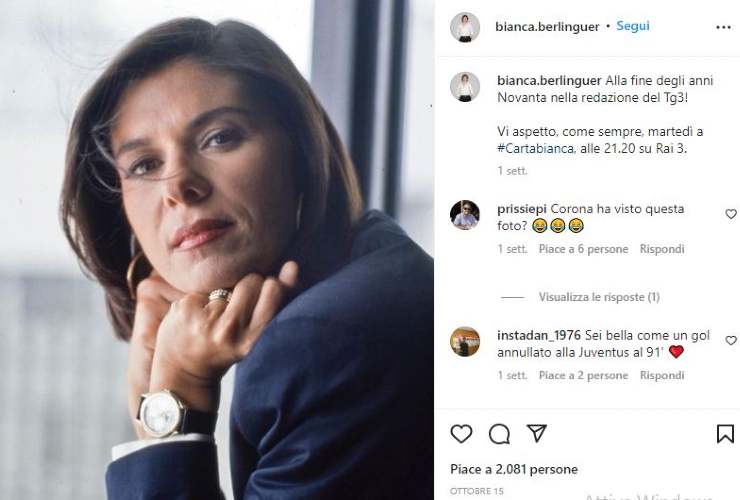The image size is (740, 500).
Task: Open bianca.berlinguer profile picture in header
Action: click(x=464, y=27)
